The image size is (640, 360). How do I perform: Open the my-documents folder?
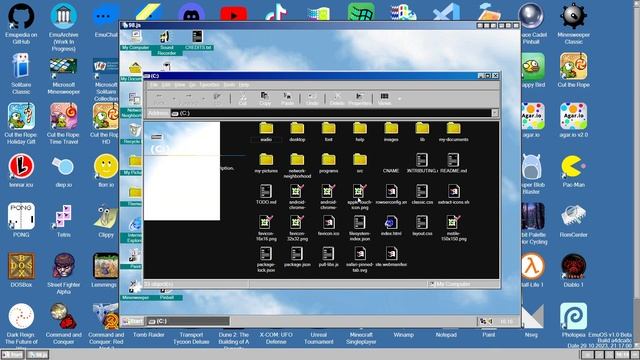click(x=453, y=132)
